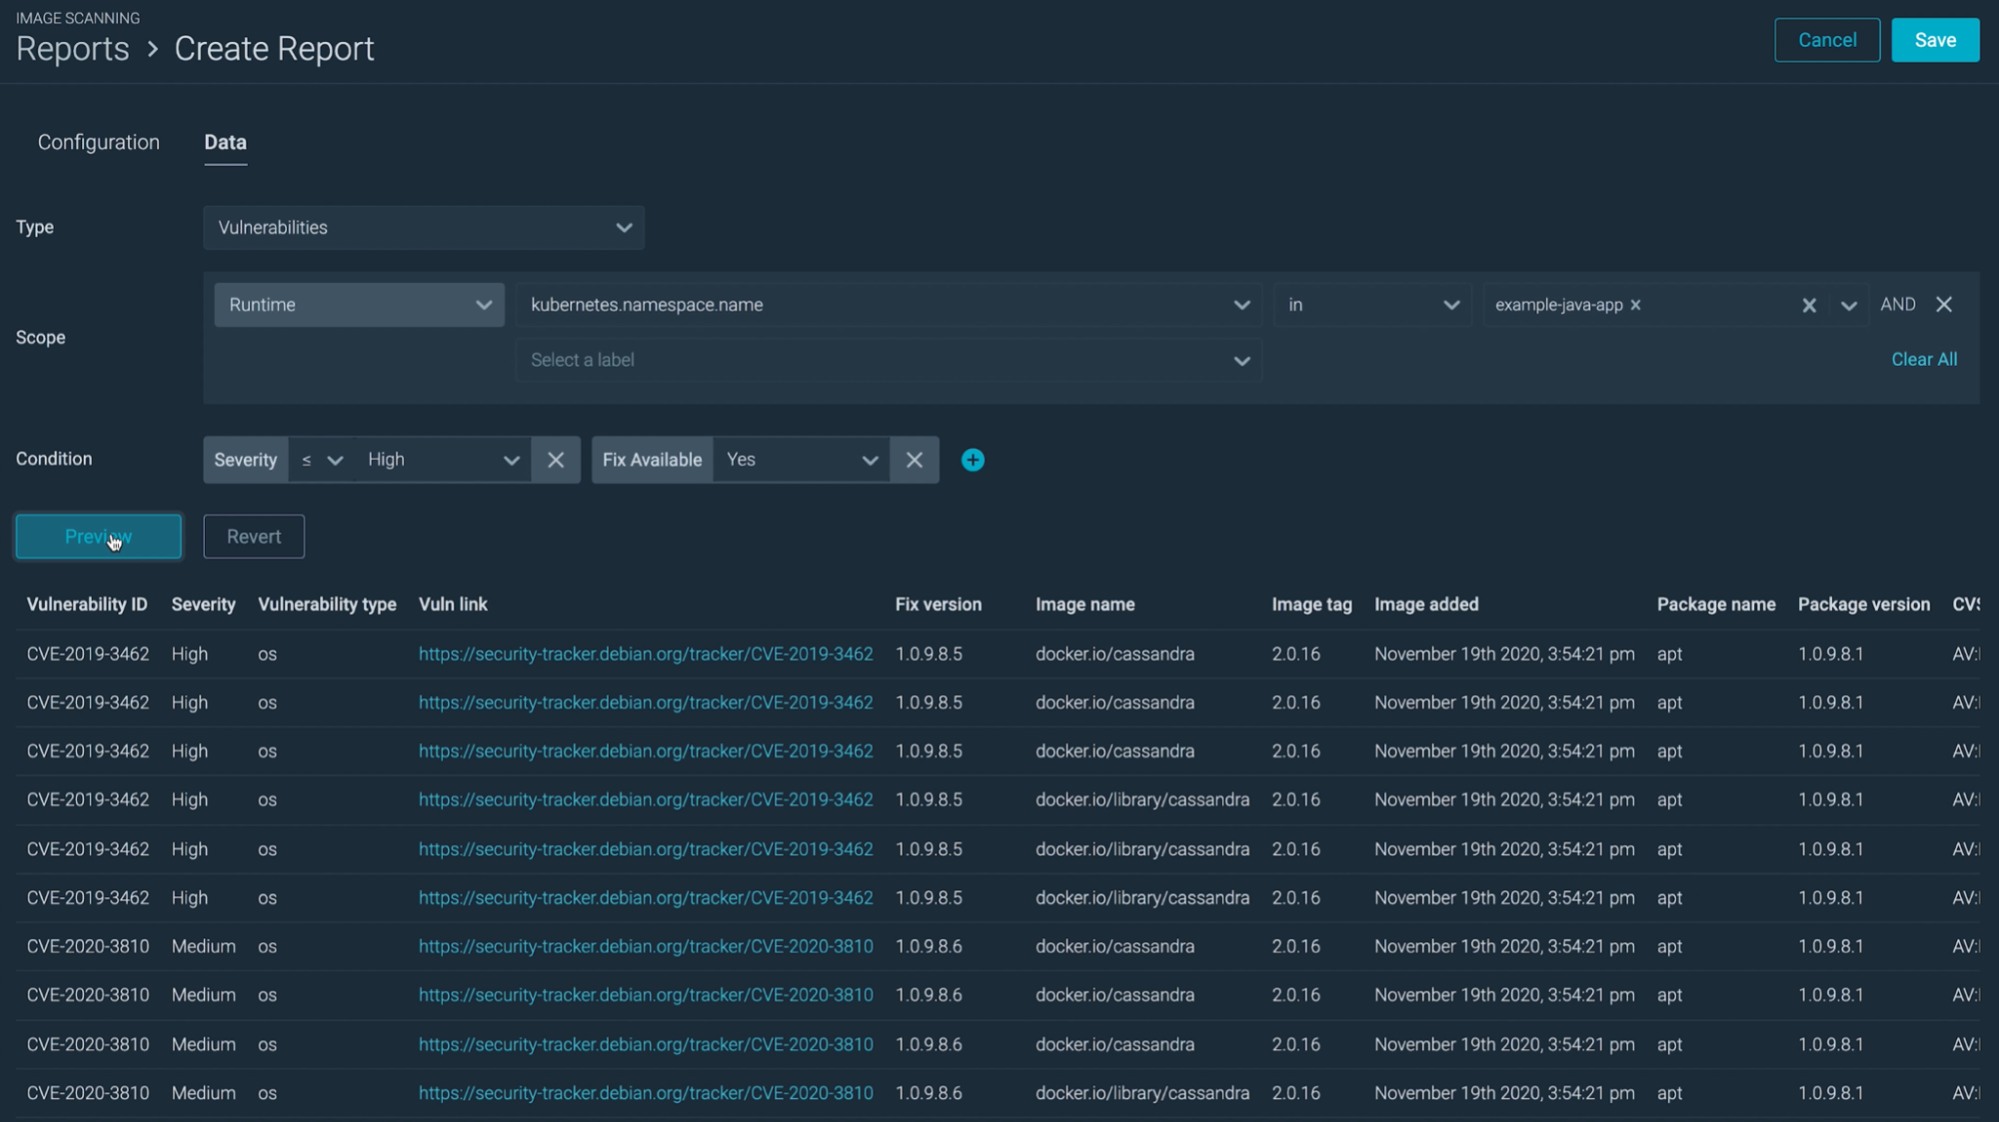Image resolution: width=1999 pixels, height=1122 pixels.
Task: Open the Fix Available Yes dropdown
Action: 801,460
